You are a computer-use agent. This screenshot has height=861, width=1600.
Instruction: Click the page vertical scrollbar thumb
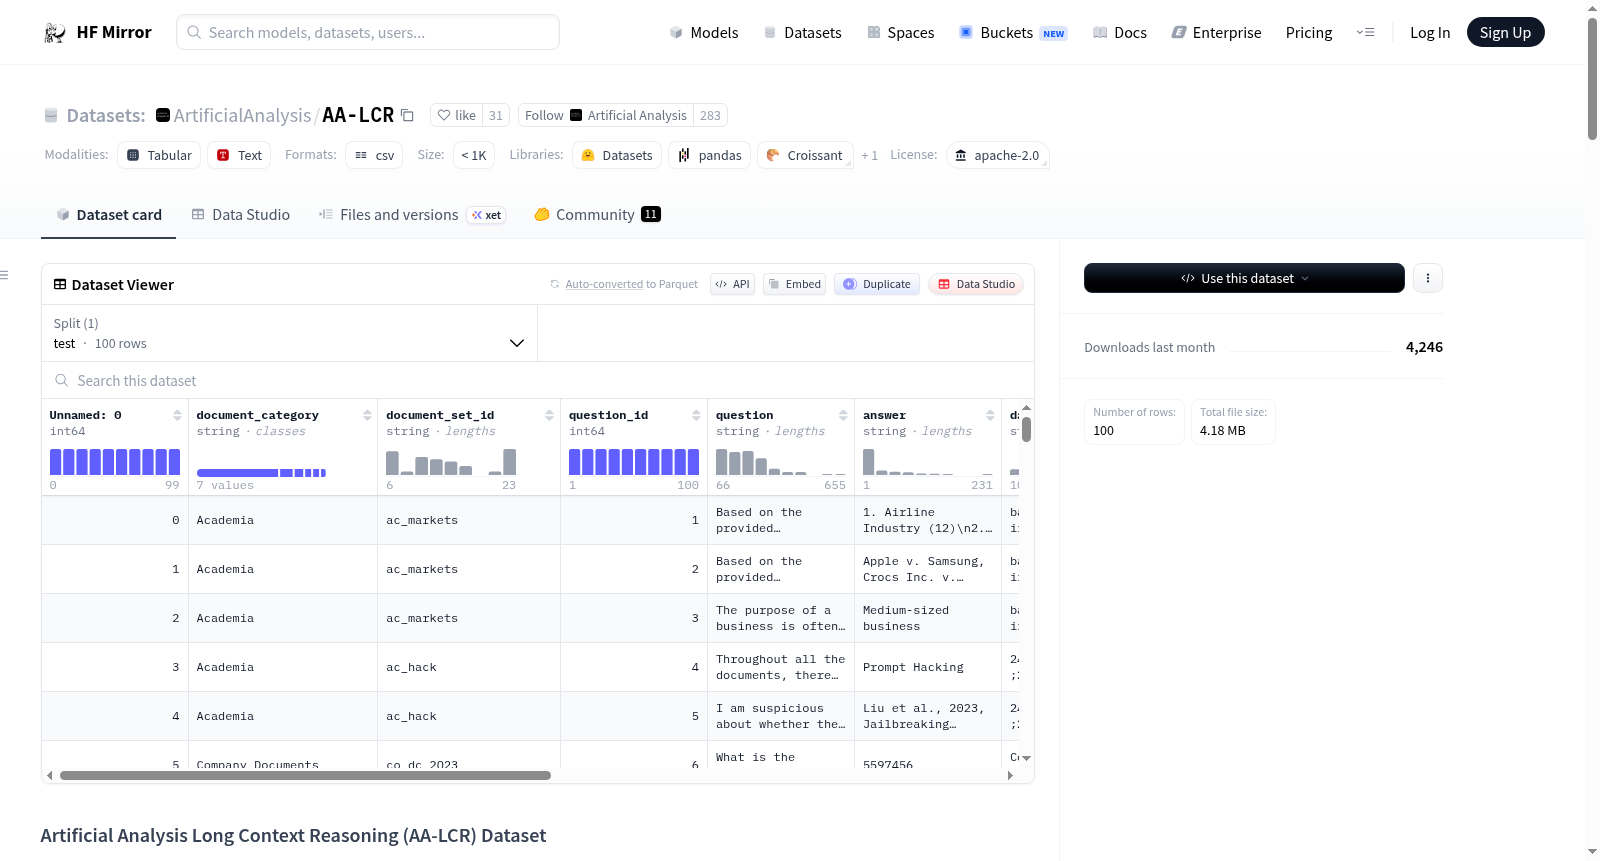tap(1592, 78)
